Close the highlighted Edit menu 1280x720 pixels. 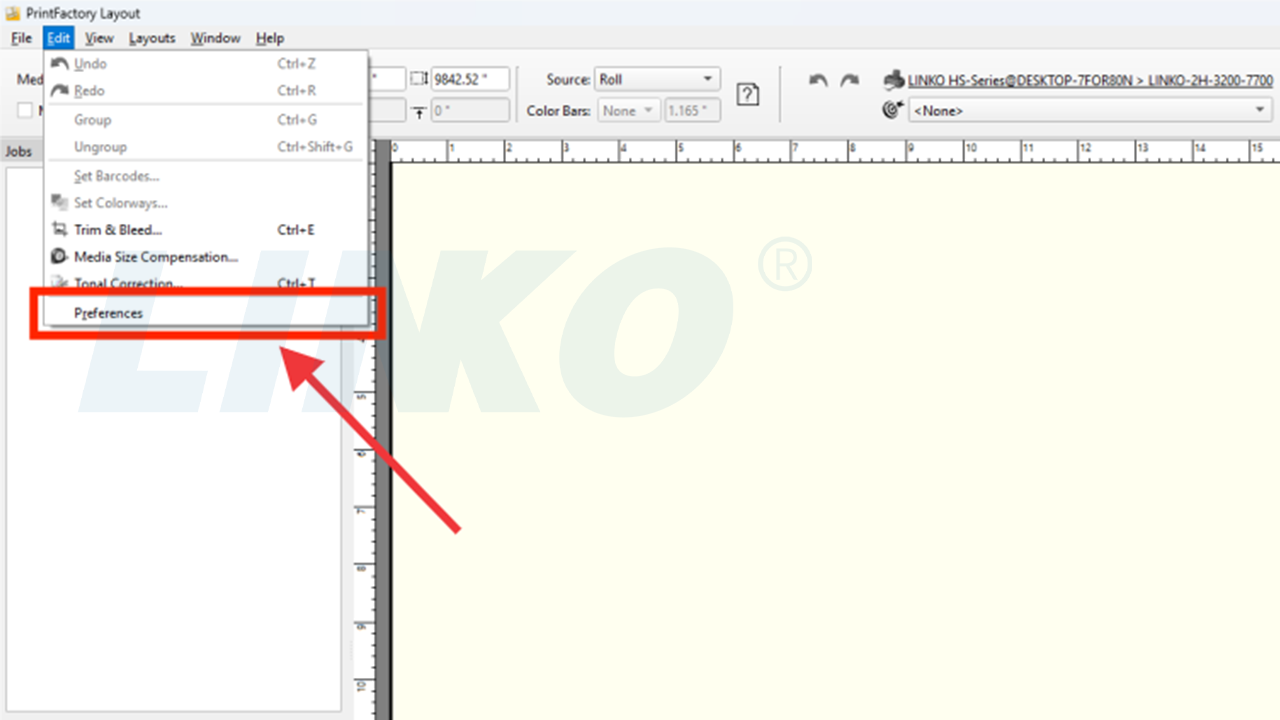click(x=59, y=38)
